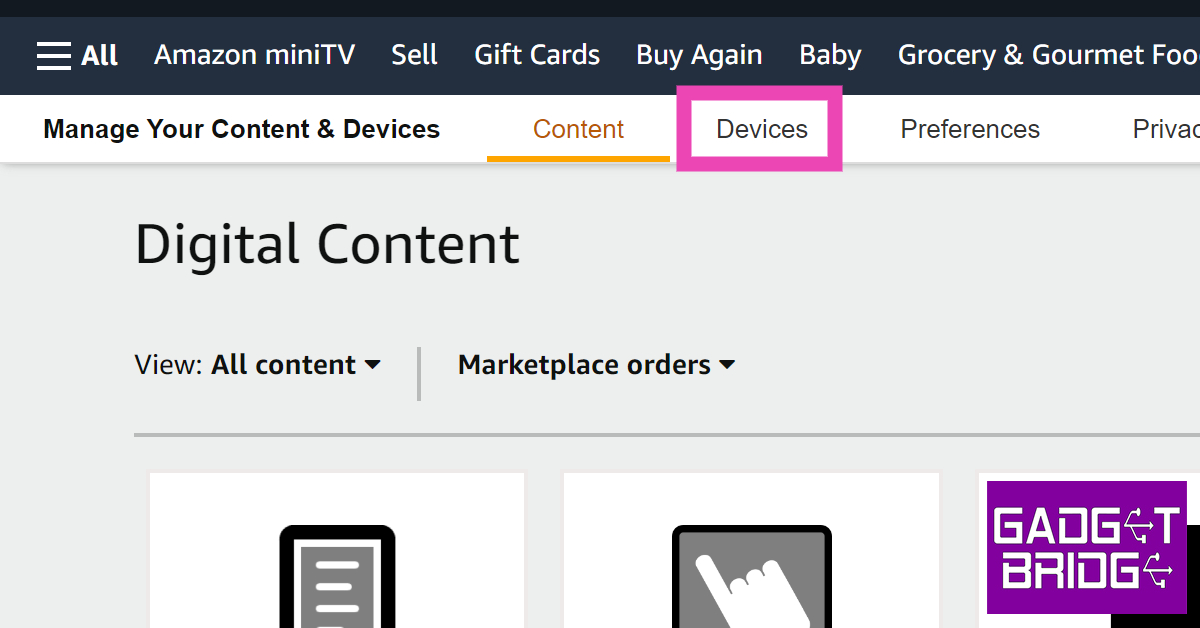
Task: Go to Gift Cards
Action: pyautogui.click(x=537, y=55)
